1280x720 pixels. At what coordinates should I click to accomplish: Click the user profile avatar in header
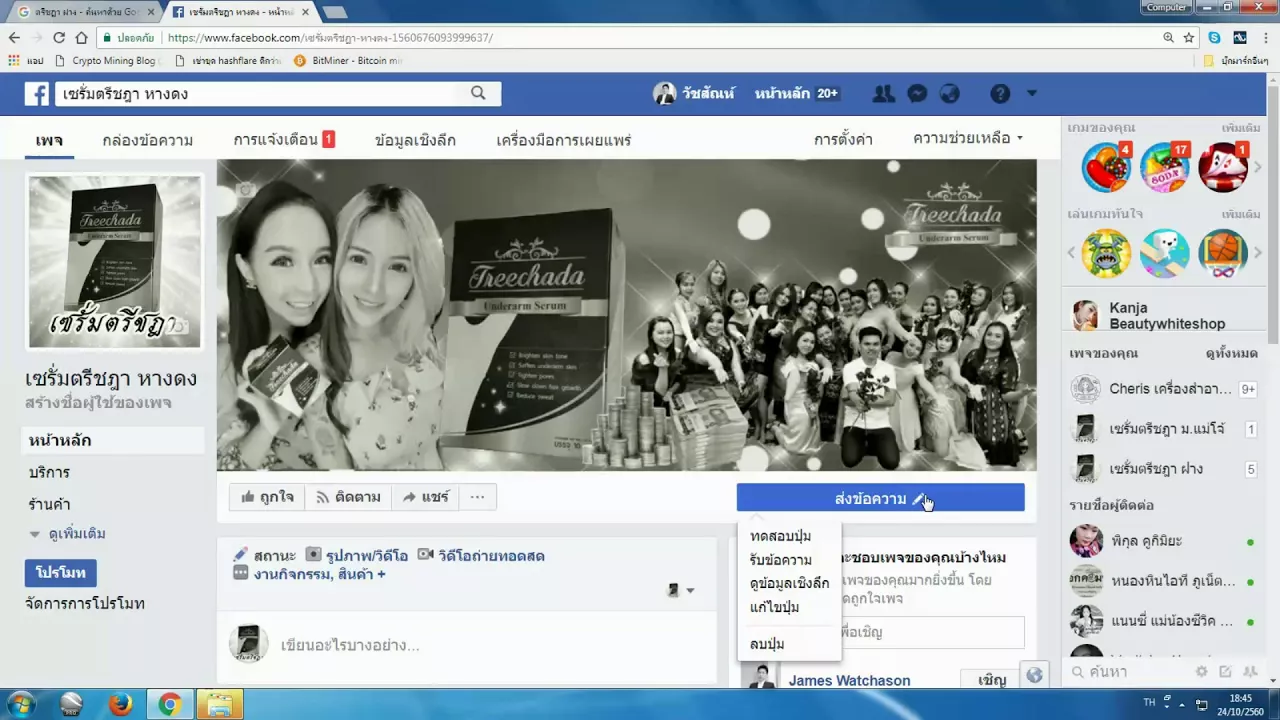coord(664,94)
